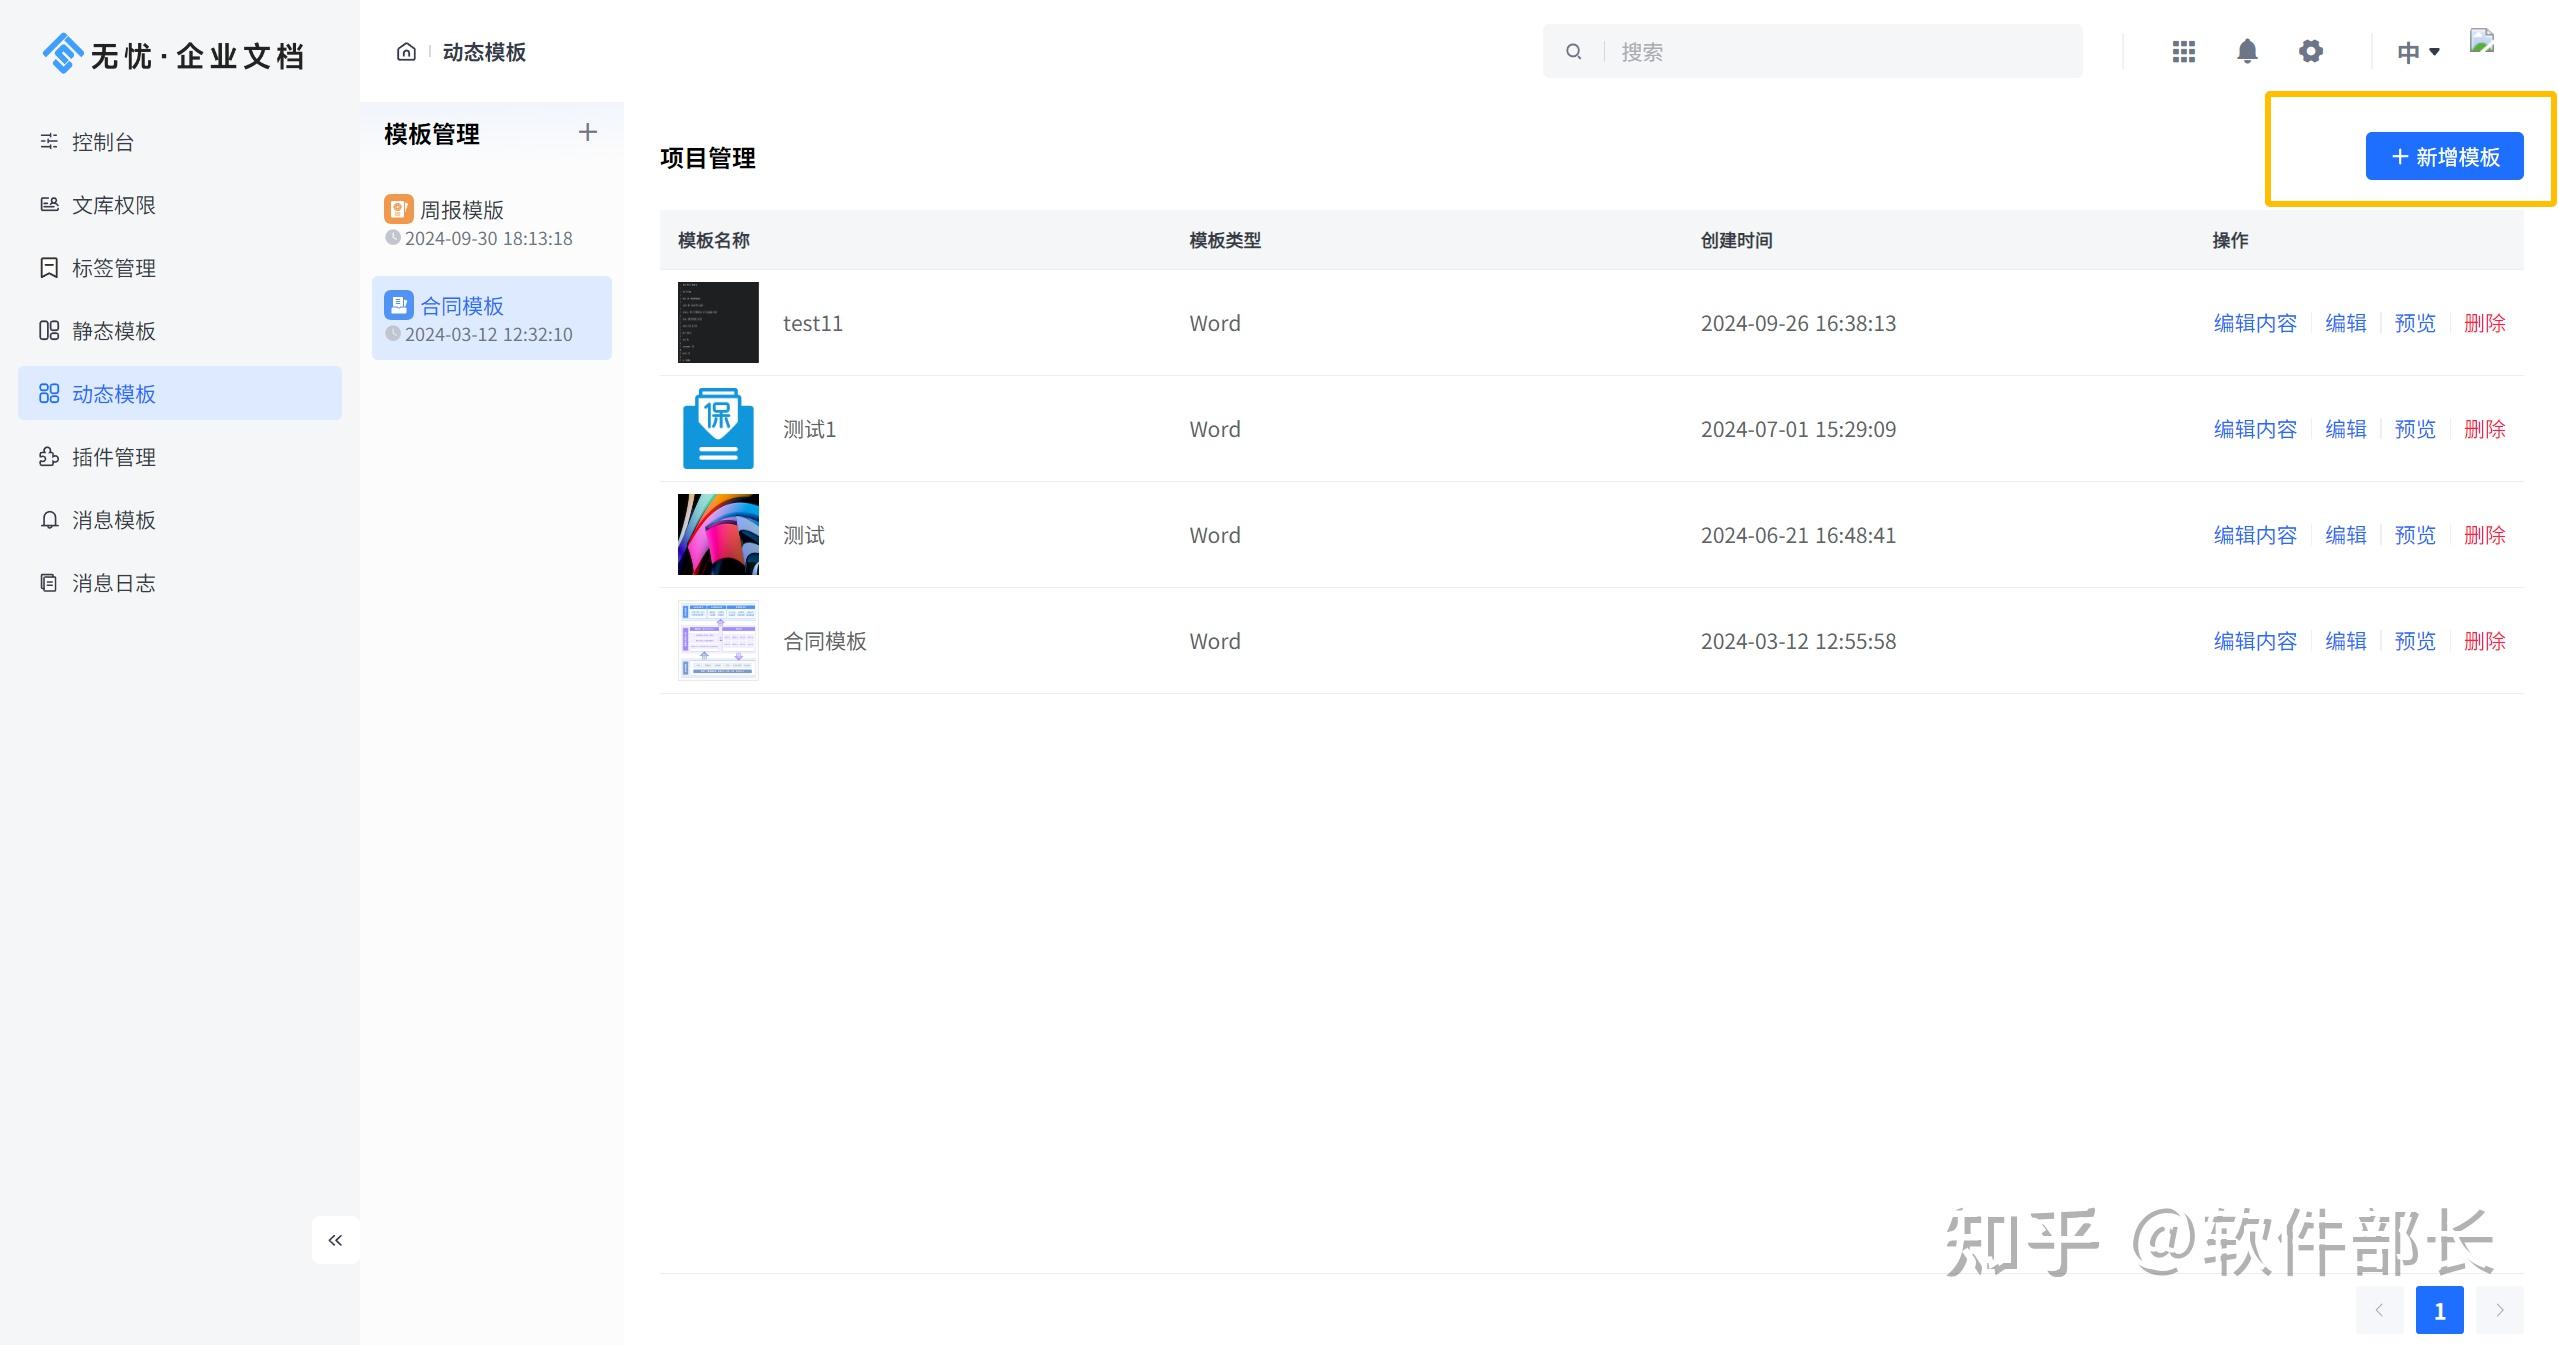Screen dimensions: 2559x1345
Task: Click the user avatar image
Action: [x=2483, y=42]
